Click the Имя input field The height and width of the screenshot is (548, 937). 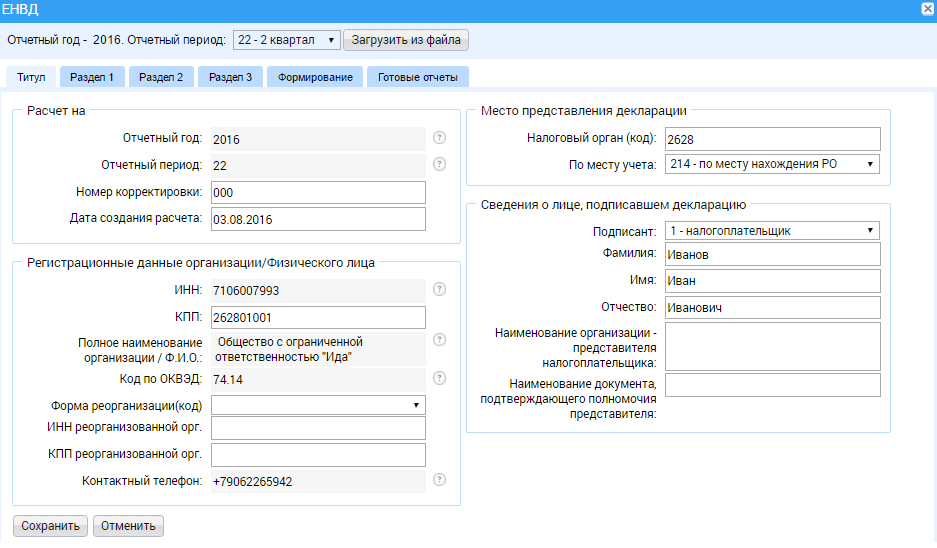click(x=773, y=281)
